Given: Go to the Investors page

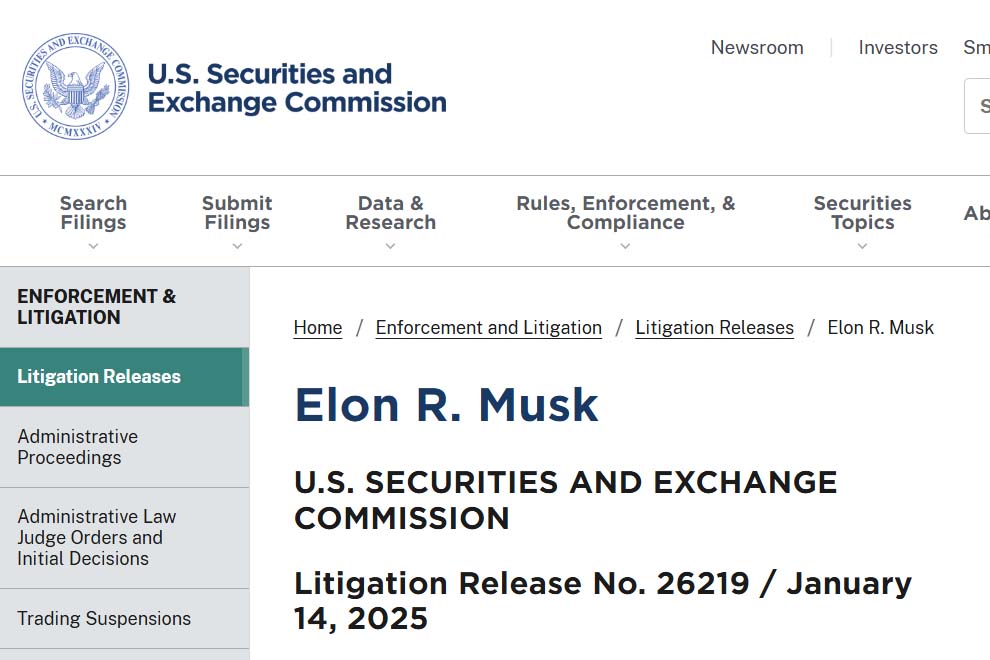Looking at the screenshot, I should click(x=898, y=48).
